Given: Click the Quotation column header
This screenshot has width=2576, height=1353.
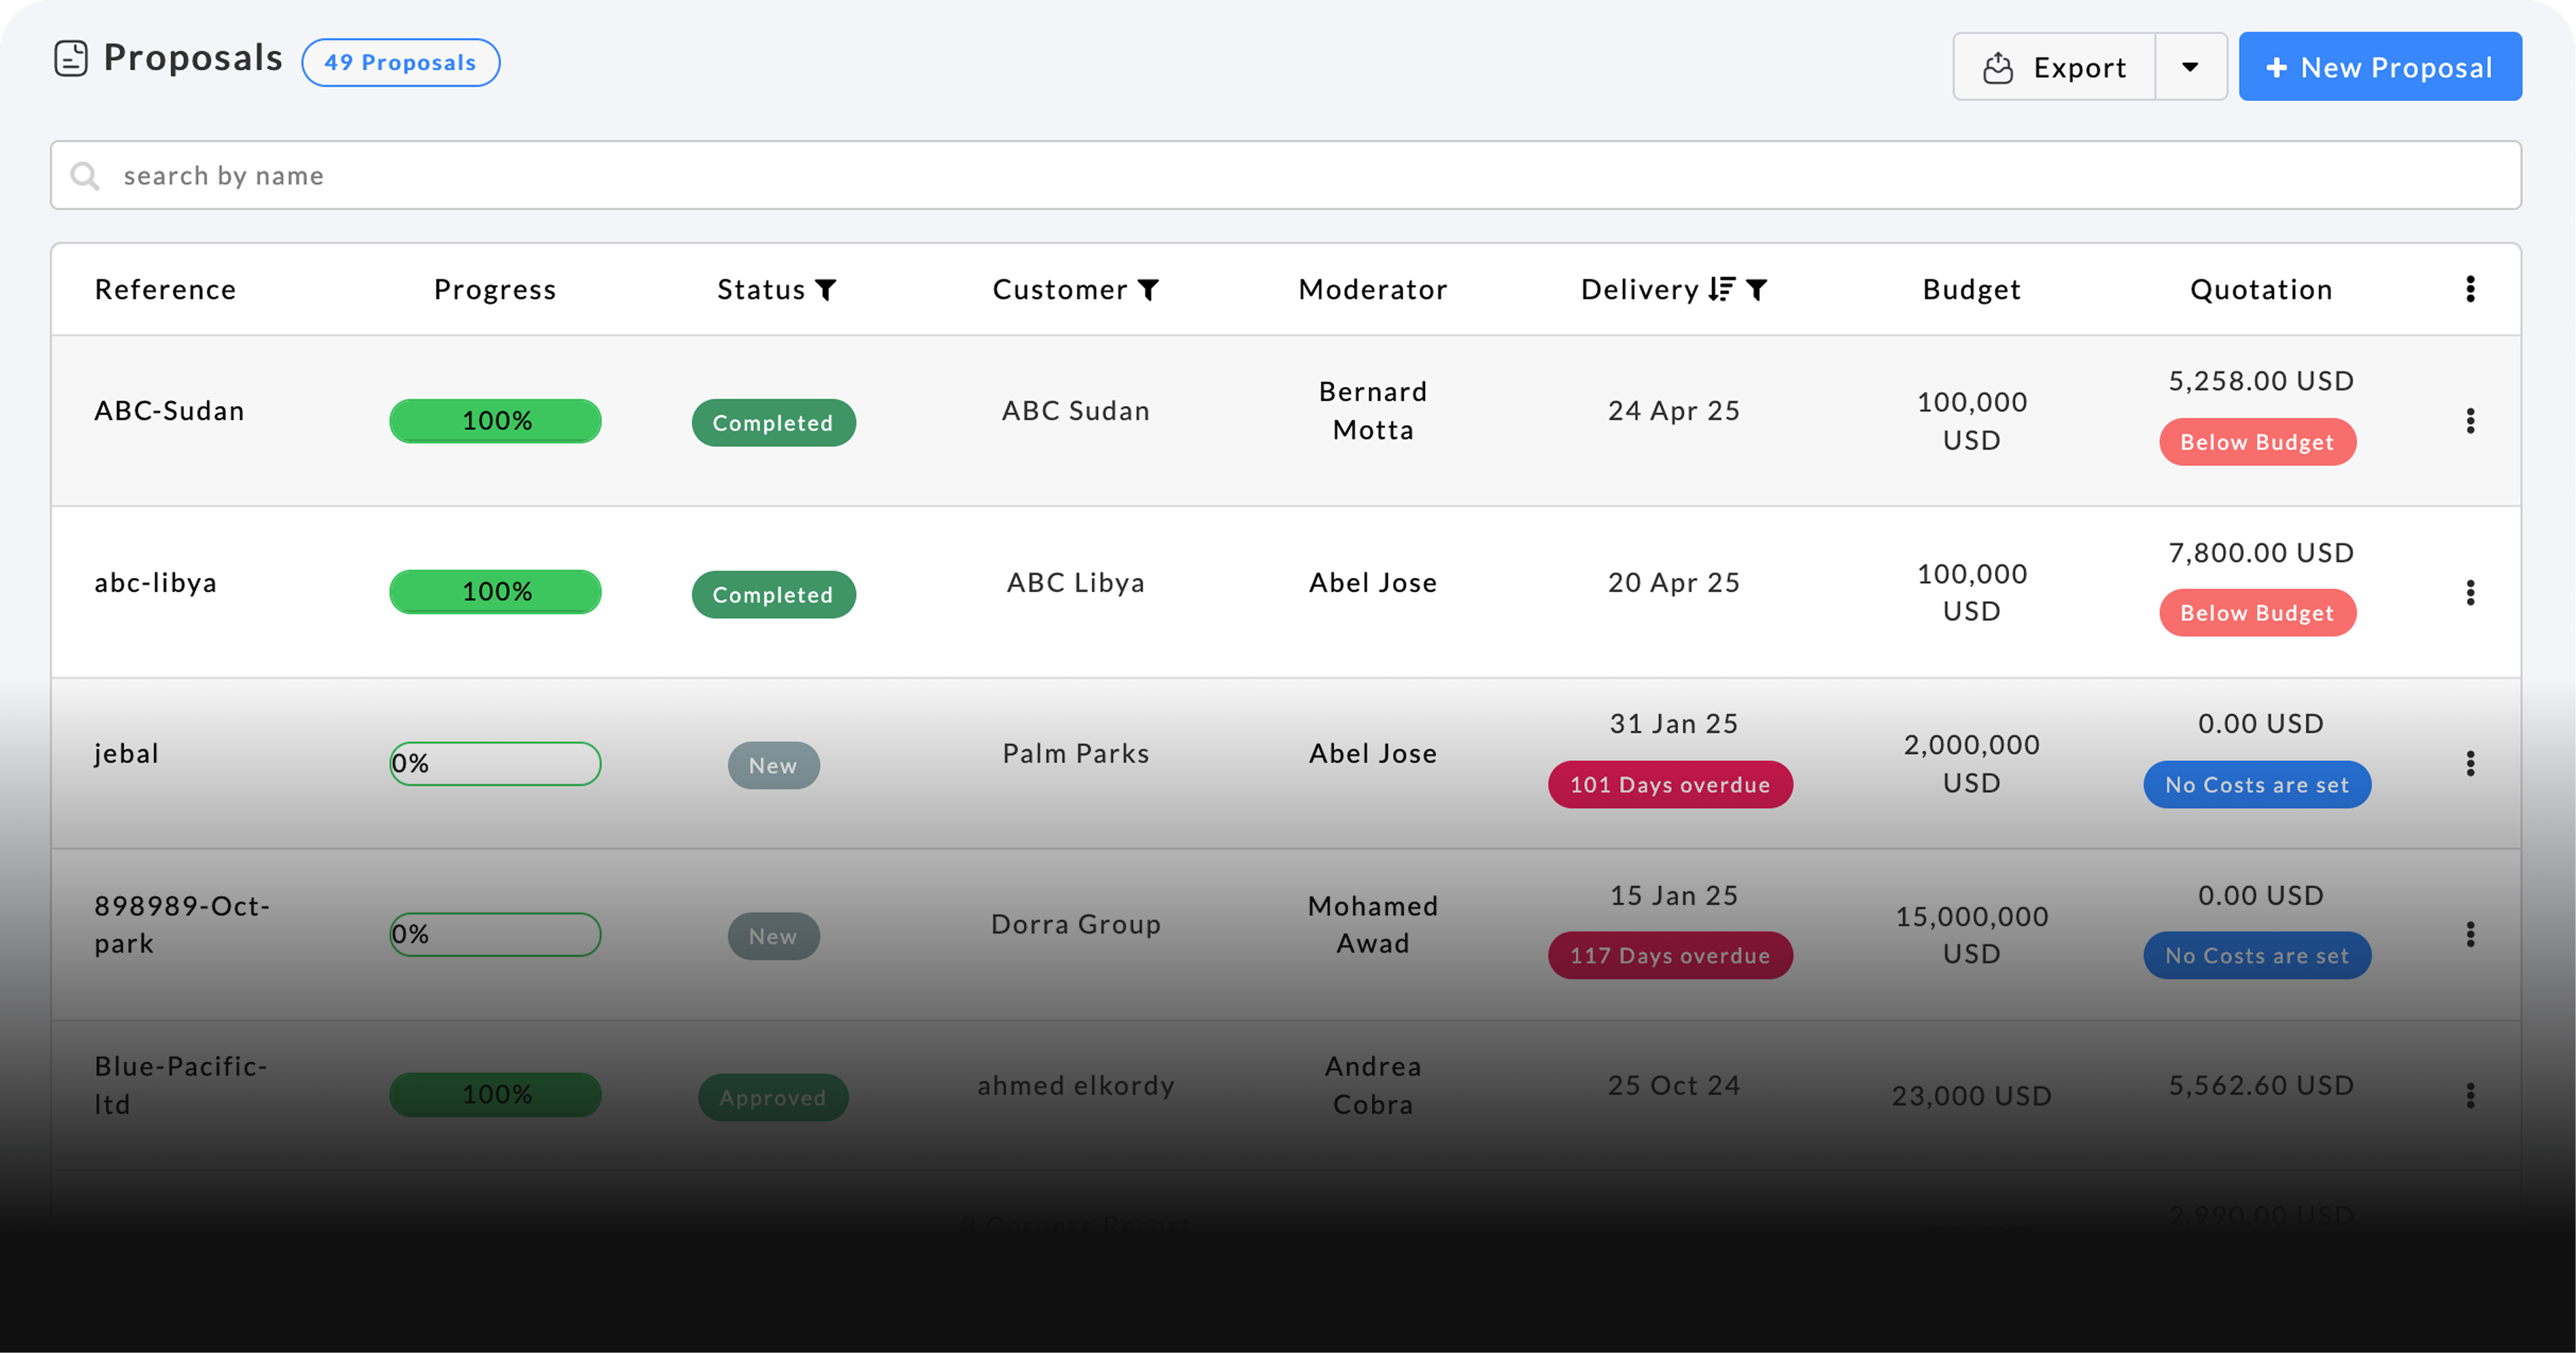Looking at the screenshot, I should click(x=2260, y=290).
